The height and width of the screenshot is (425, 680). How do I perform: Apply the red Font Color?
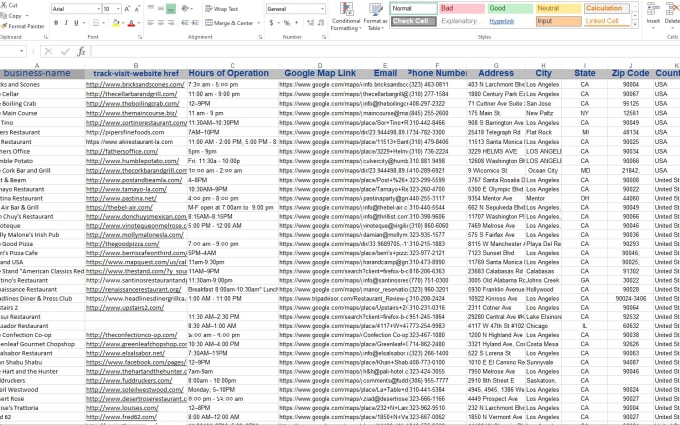pos(131,23)
